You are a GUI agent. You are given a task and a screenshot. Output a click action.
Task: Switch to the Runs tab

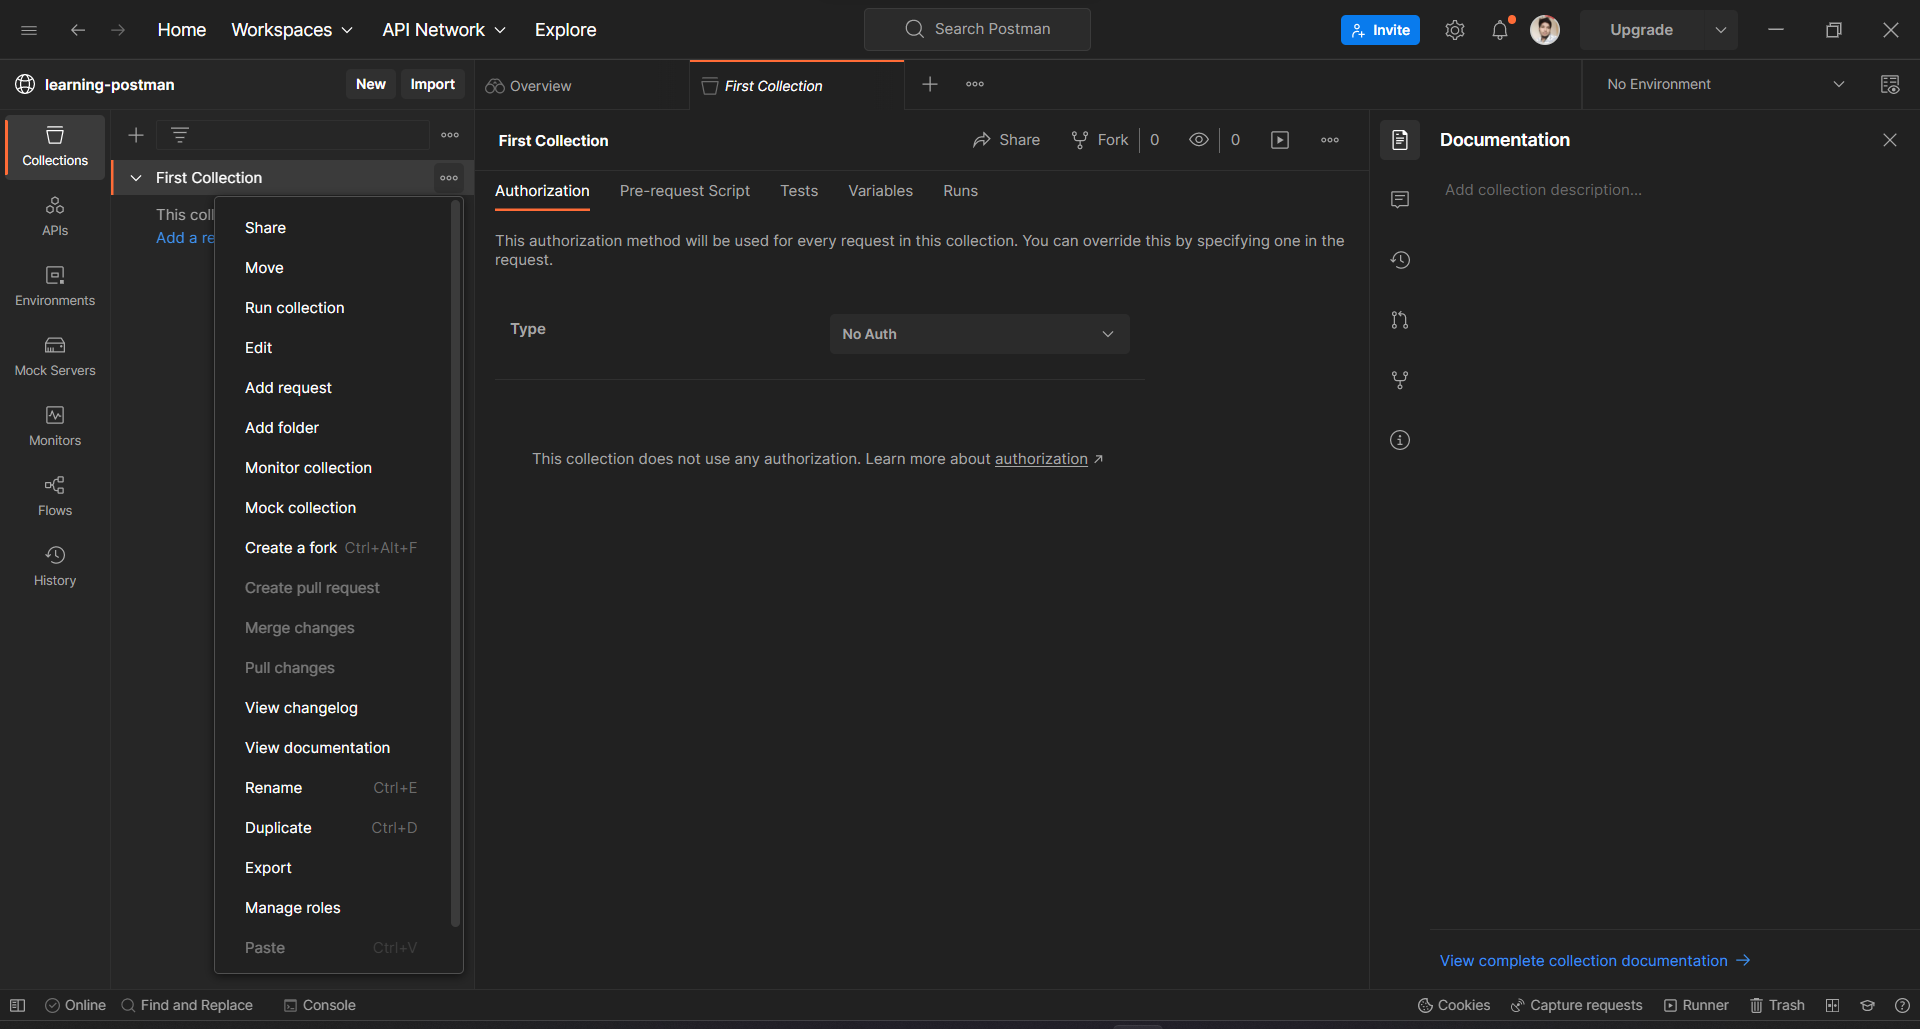tap(960, 191)
